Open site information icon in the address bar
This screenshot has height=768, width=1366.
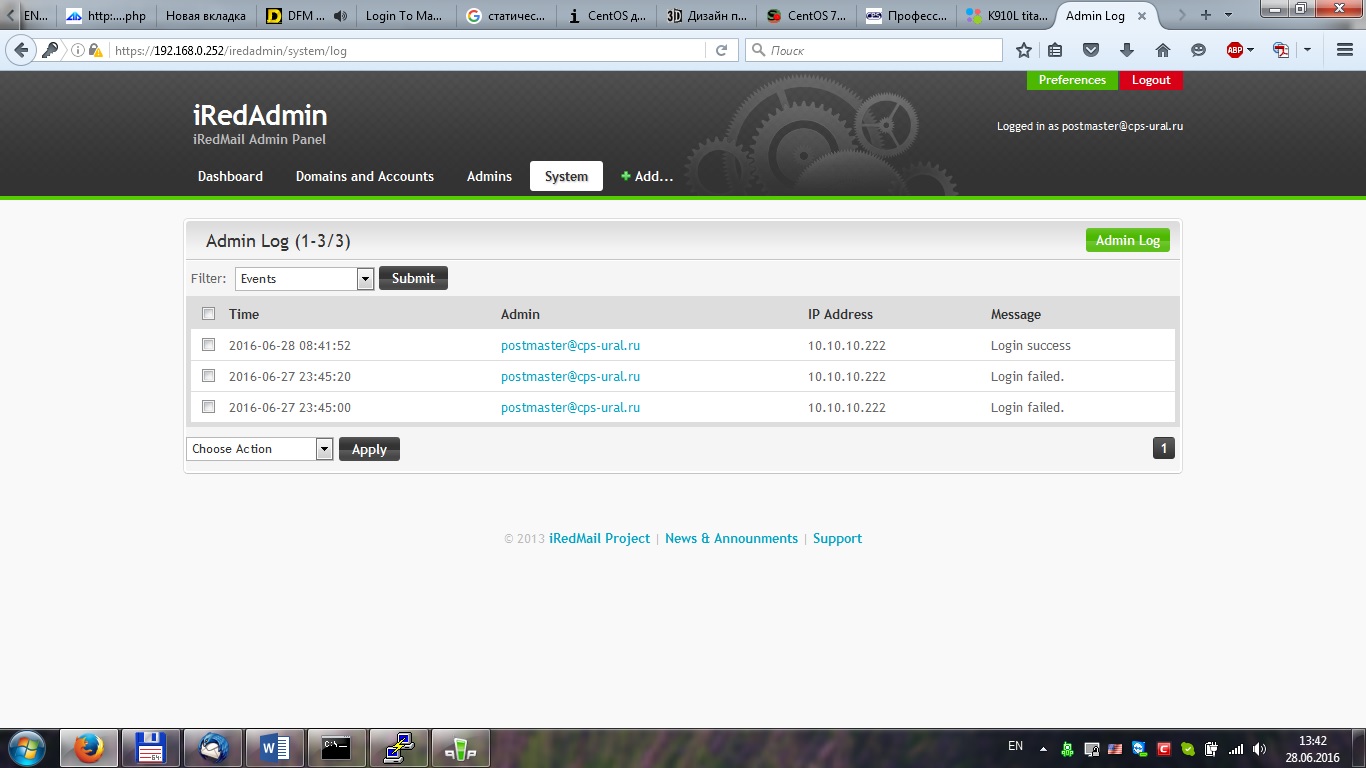(x=78, y=50)
